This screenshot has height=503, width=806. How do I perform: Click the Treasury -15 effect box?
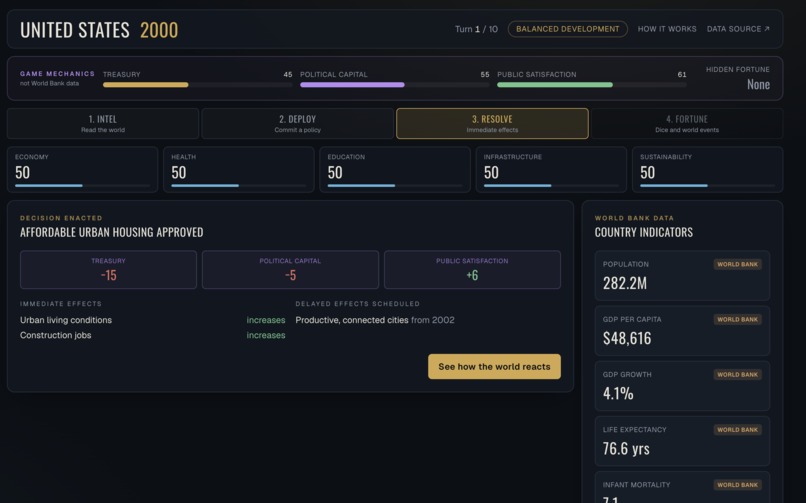(108, 270)
